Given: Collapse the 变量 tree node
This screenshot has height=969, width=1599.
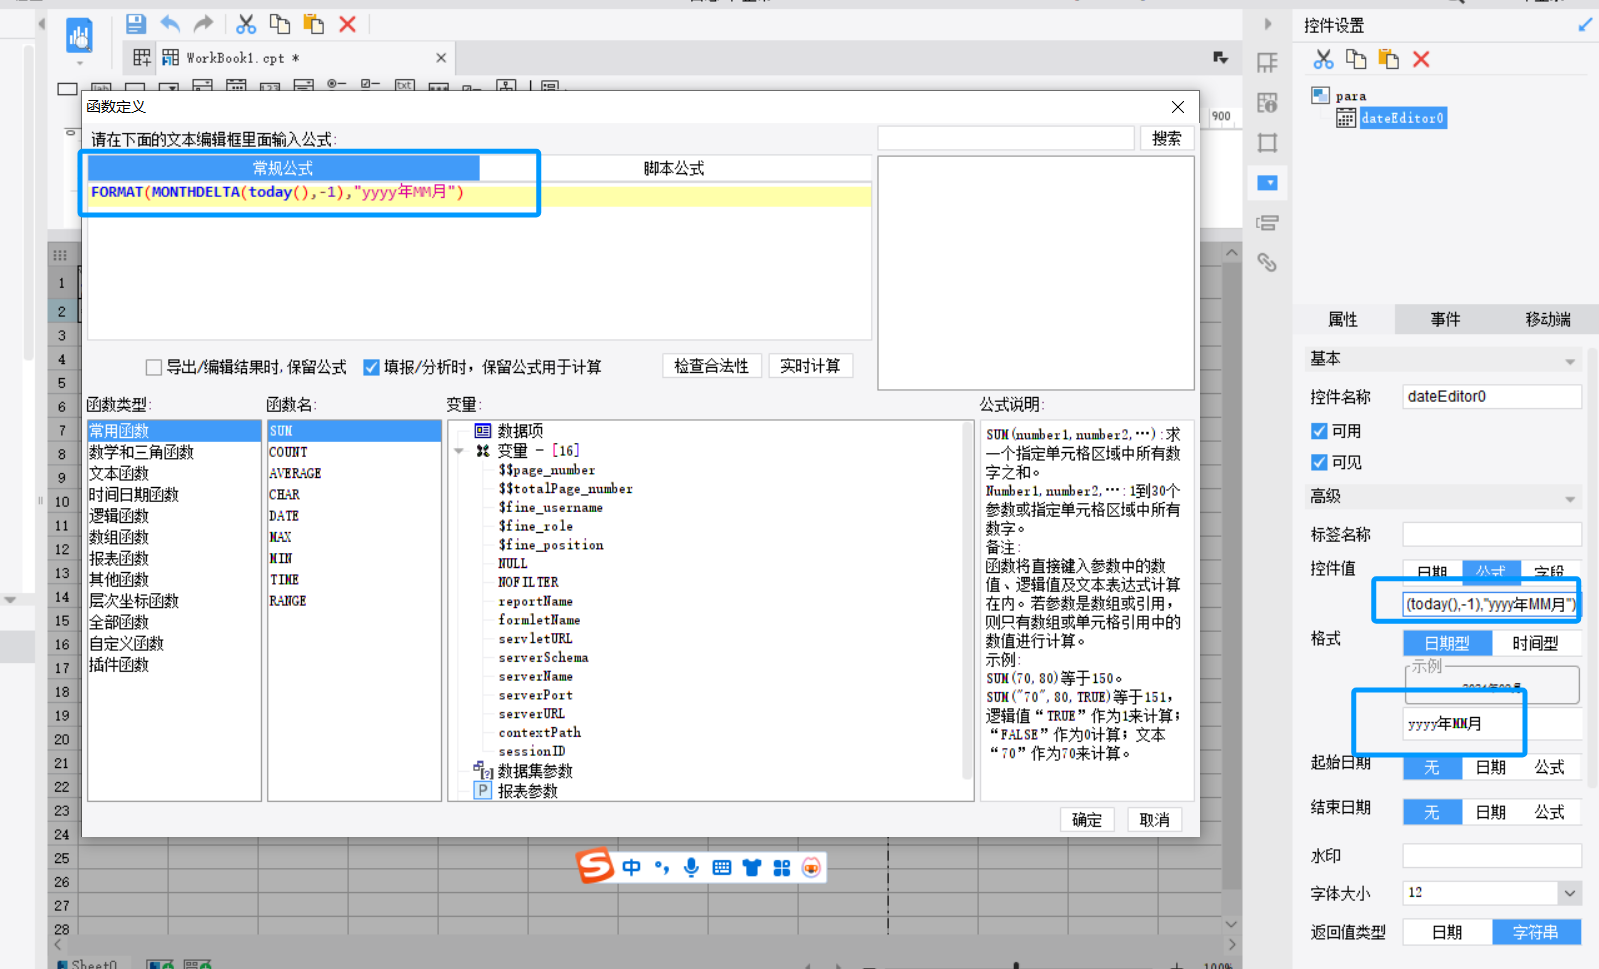Looking at the screenshot, I should tap(459, 451).
